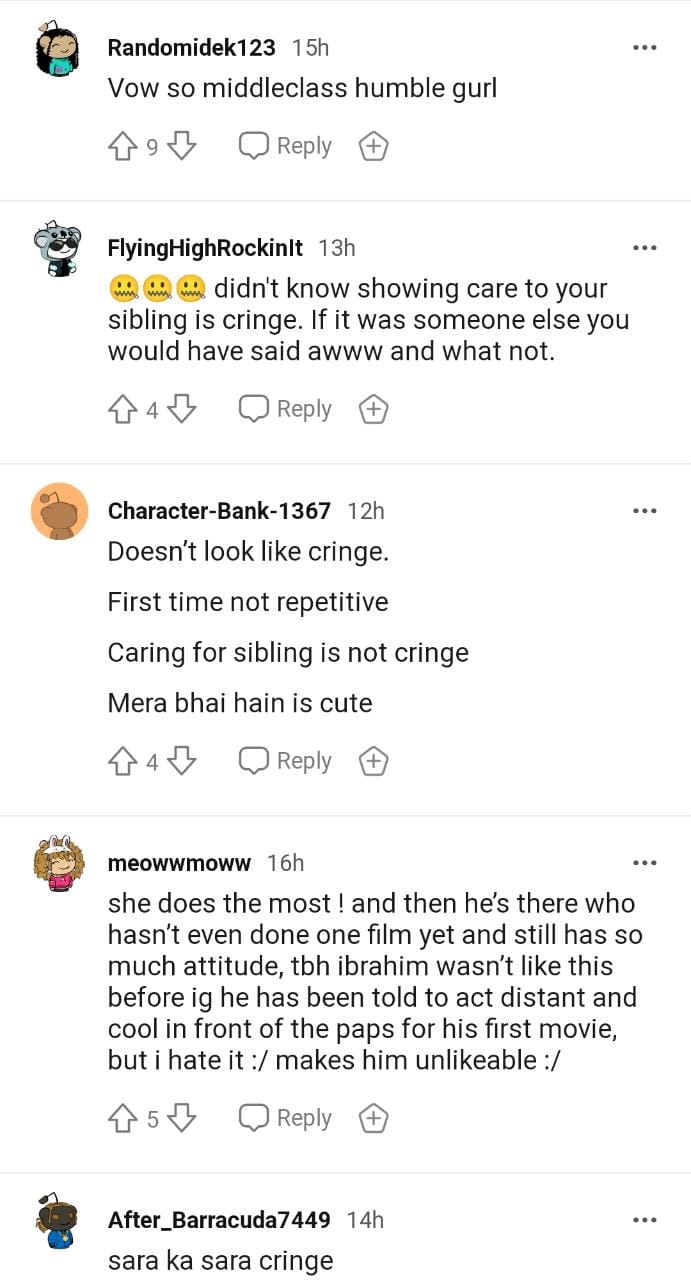Upvote meowwmoww's comment
Viewport: 691px width, 1280px height.
[121, 1119]
